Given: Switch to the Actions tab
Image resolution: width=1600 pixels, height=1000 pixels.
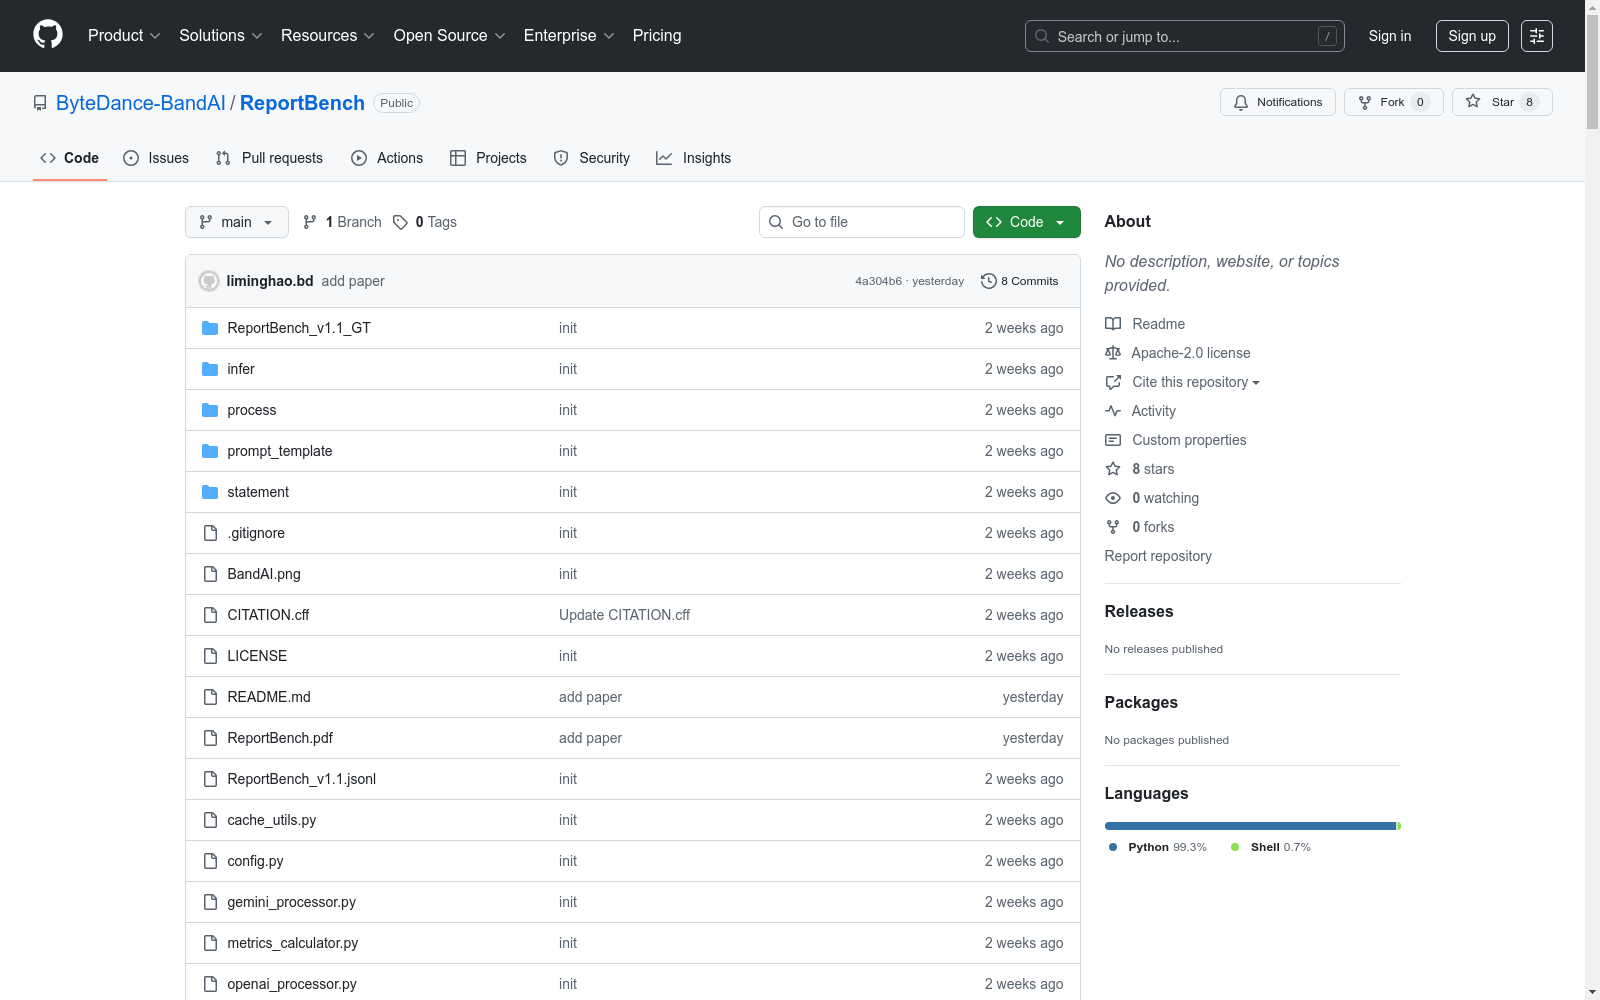Looking at the screenshot, I should (x=387, y=158).
